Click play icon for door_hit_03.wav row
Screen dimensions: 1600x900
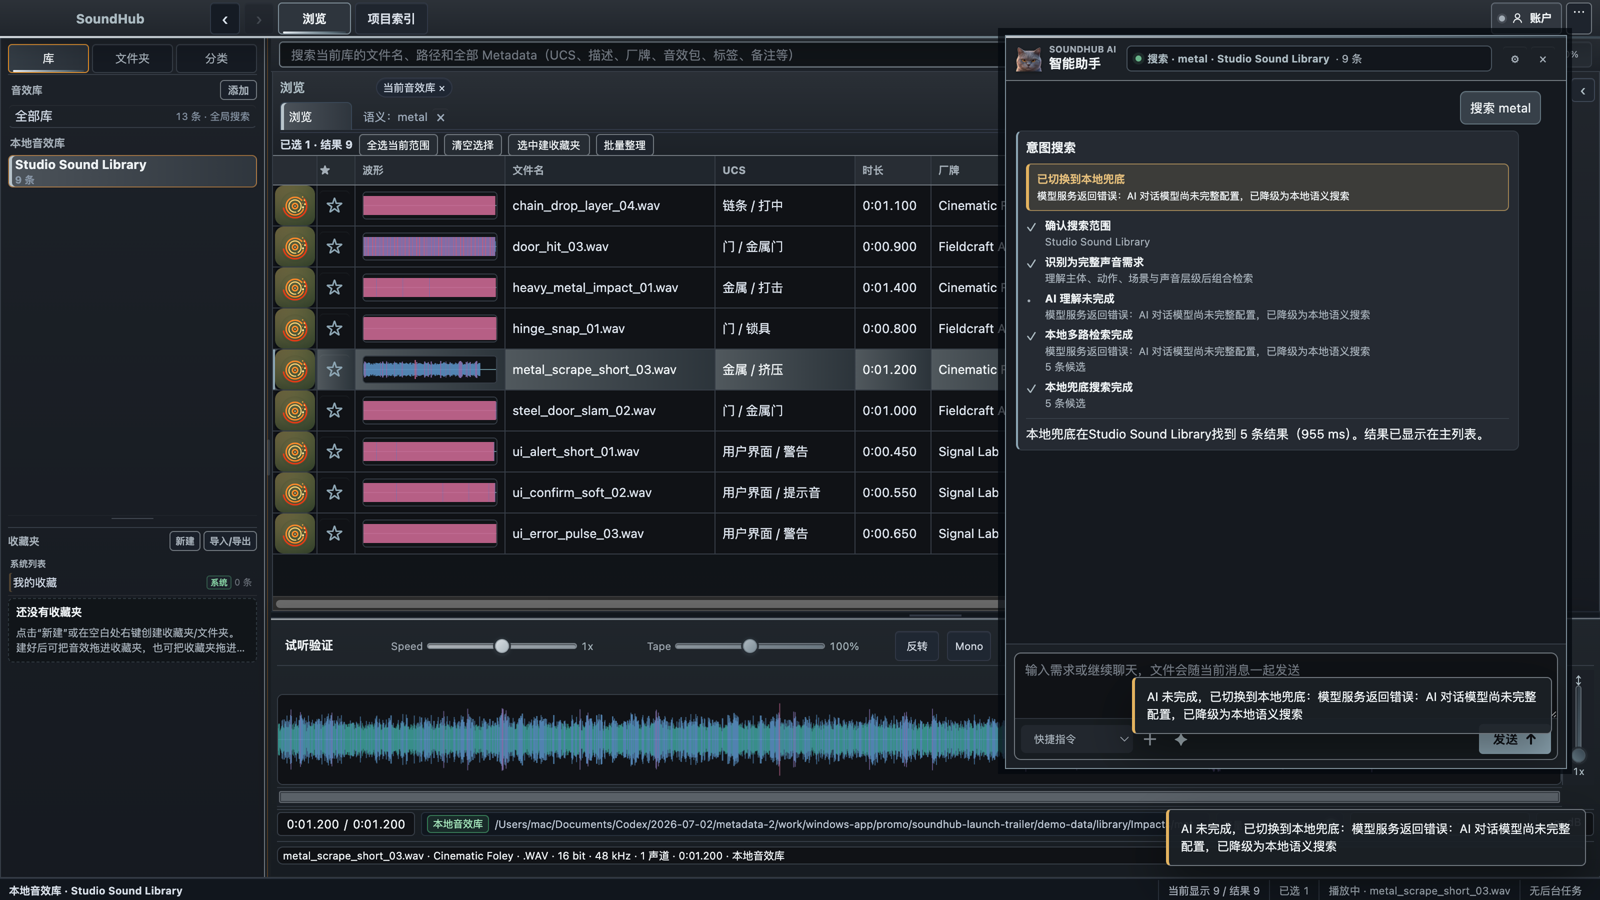295,247
